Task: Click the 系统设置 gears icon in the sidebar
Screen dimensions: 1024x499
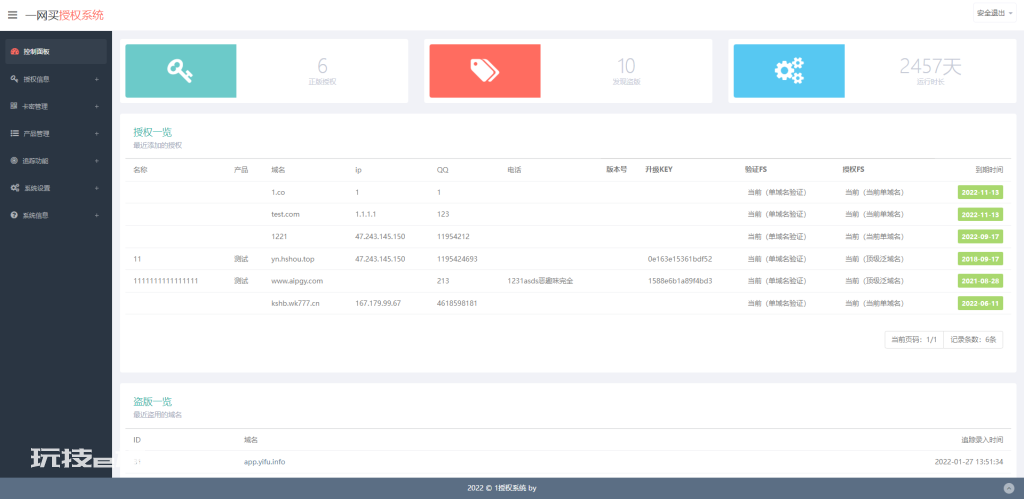Action: click(x=14, y=187)
